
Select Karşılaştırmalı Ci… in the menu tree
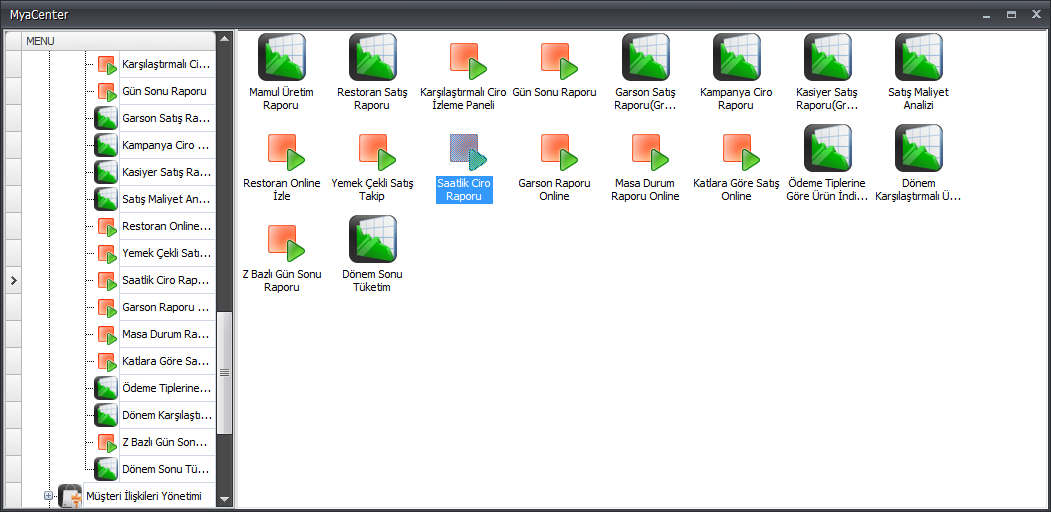click(x=167, y=65)
